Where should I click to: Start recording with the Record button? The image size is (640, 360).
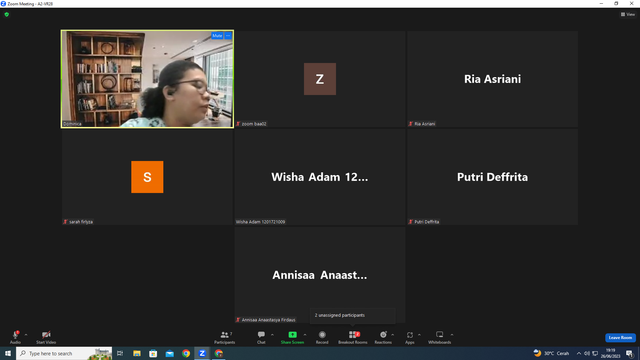(x=322, y=337)
